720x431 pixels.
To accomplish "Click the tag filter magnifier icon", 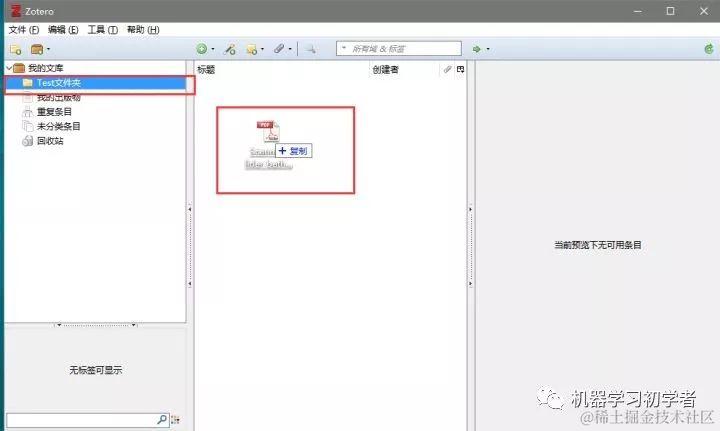I will point(162,420).
